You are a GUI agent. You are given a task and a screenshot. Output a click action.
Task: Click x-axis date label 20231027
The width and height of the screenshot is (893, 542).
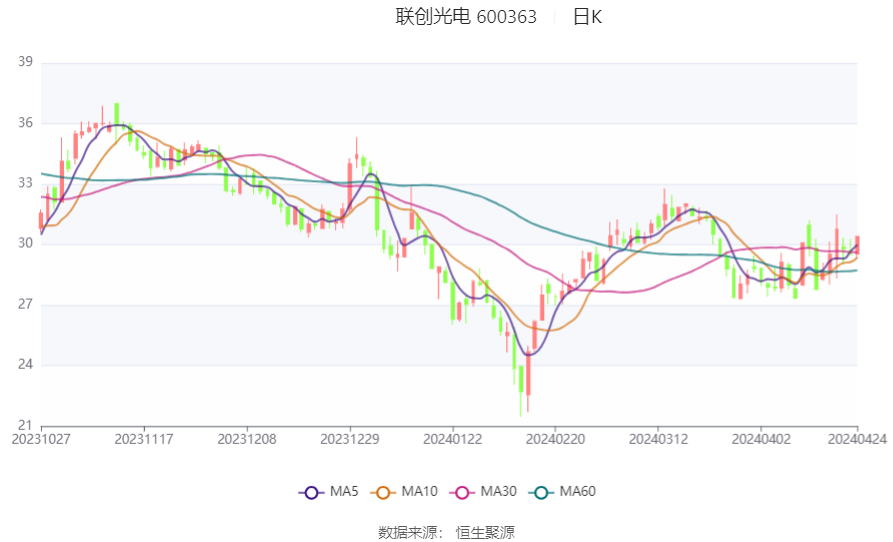pyautogui.click(x=41, y=440)
